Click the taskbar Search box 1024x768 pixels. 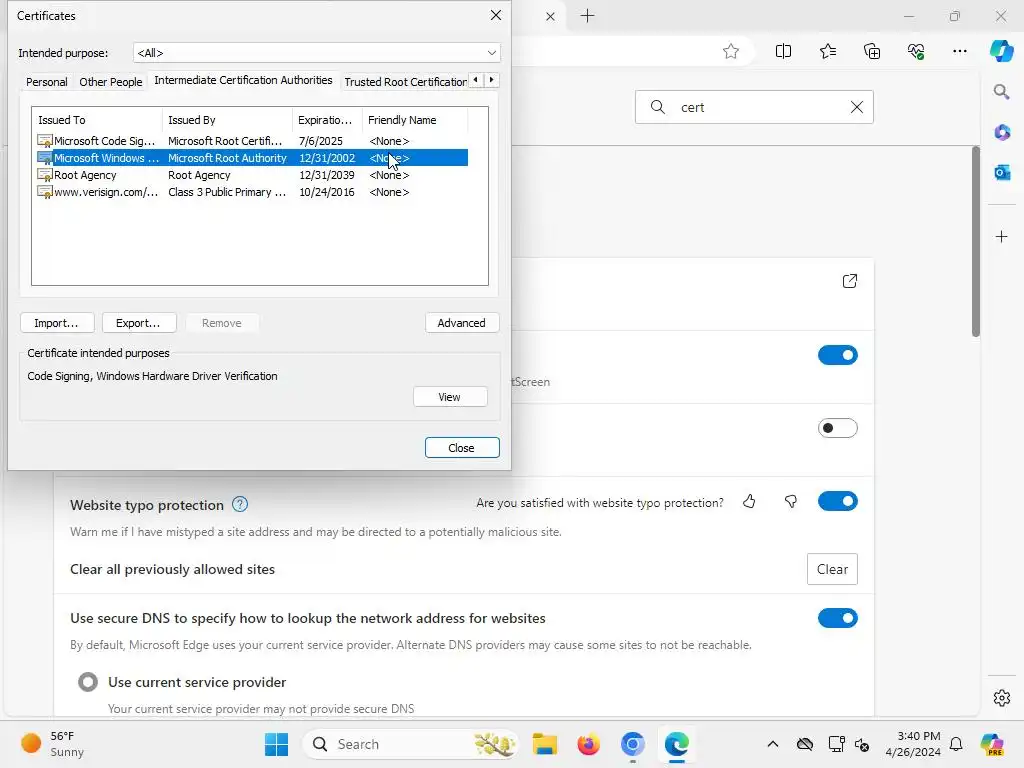point(410,744)
